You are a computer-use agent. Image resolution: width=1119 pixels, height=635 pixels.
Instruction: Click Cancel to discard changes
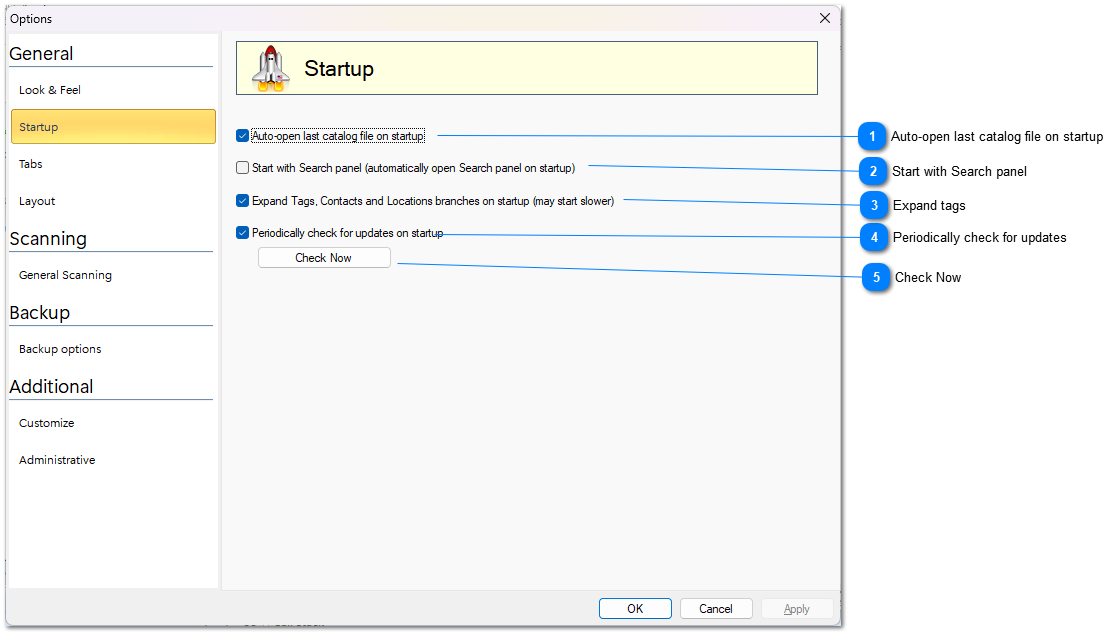(716, 608)
